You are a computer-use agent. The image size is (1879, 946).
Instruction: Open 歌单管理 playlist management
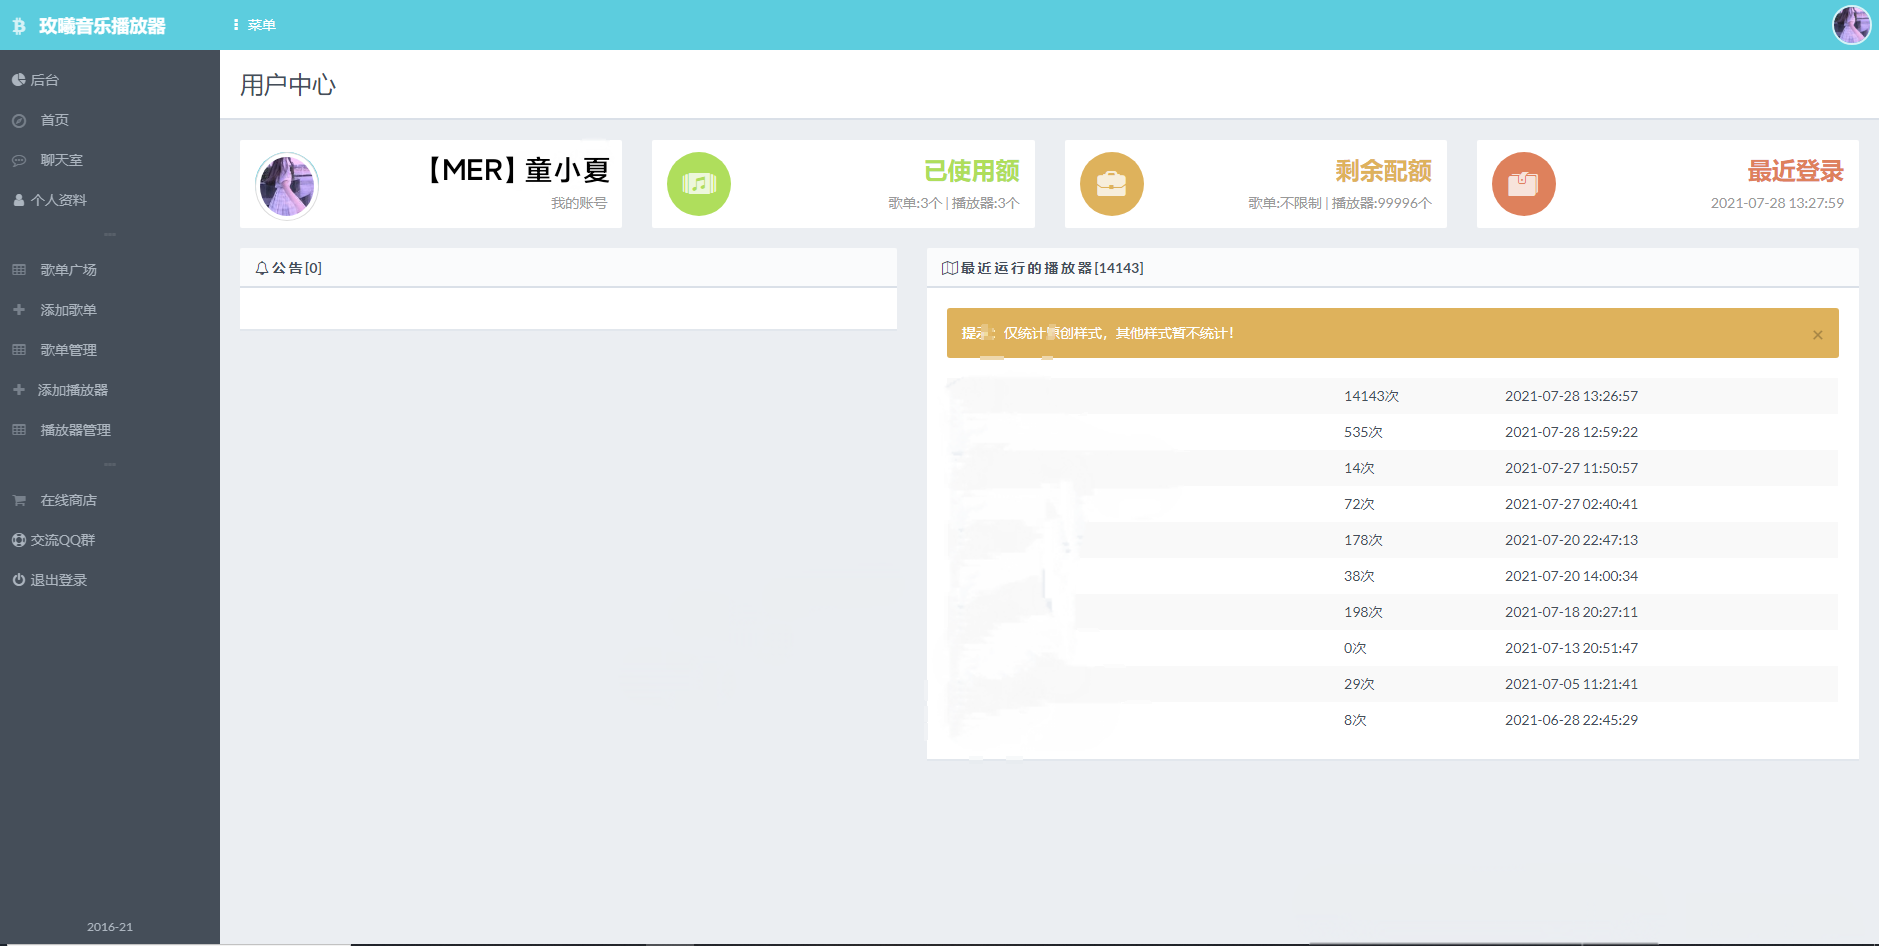(x=68, y=350)
